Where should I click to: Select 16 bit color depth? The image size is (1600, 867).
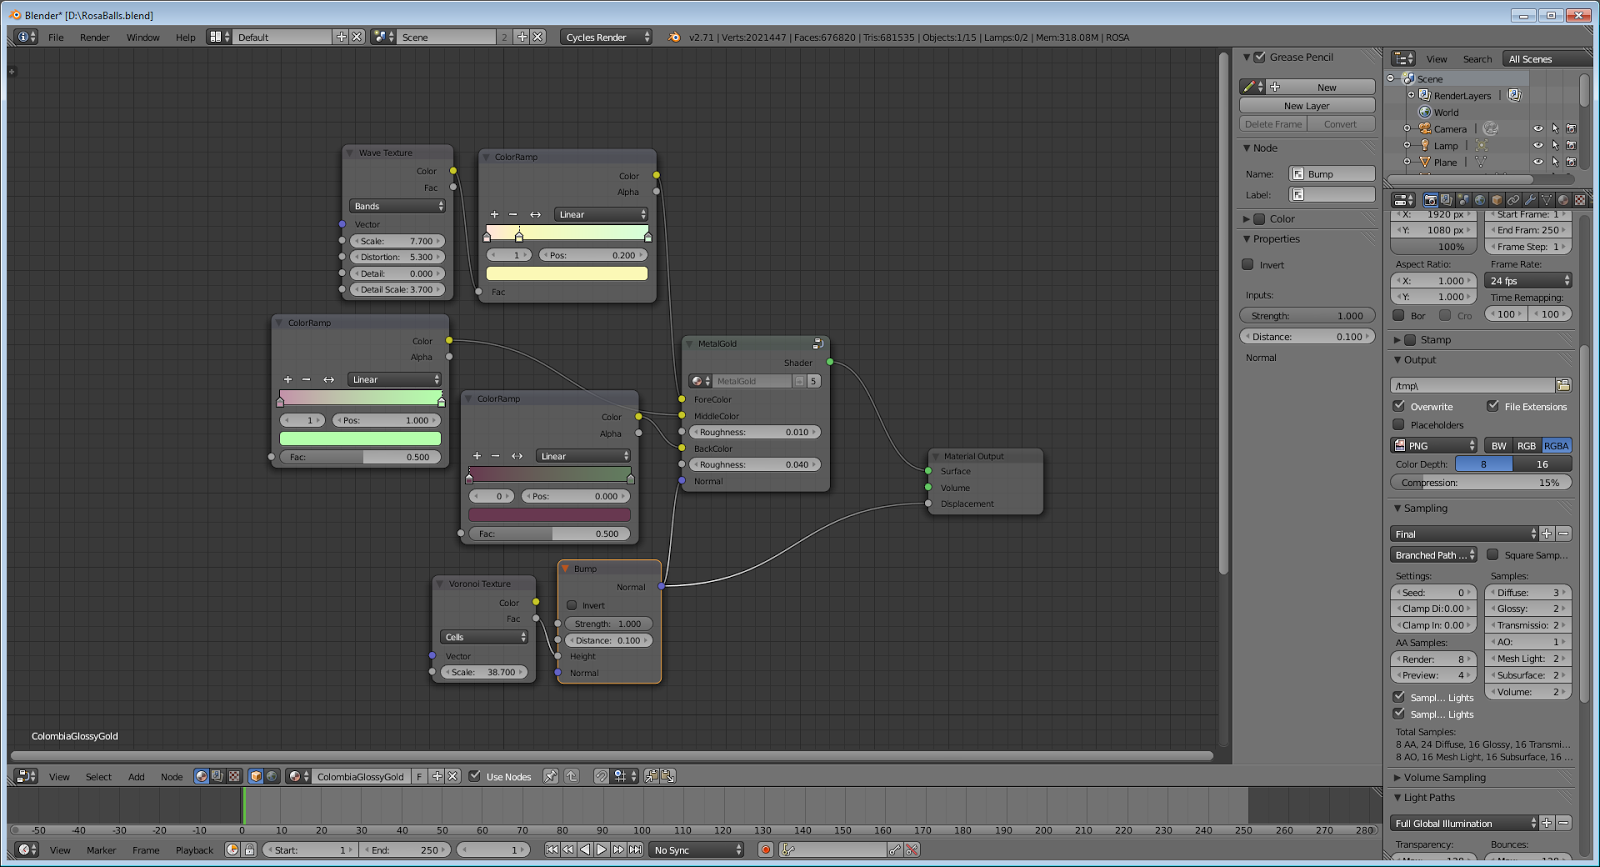(1543, 464)
